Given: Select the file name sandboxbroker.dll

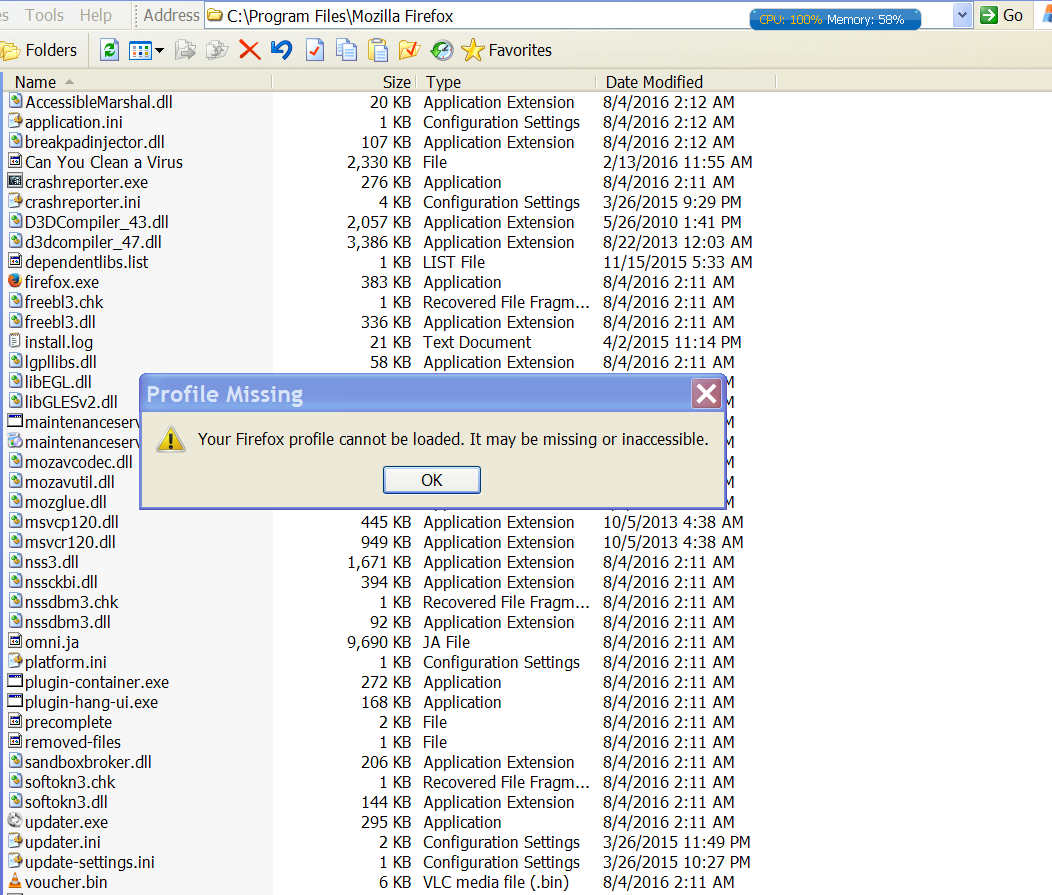Looking at the screenshot, I should 88,762.
